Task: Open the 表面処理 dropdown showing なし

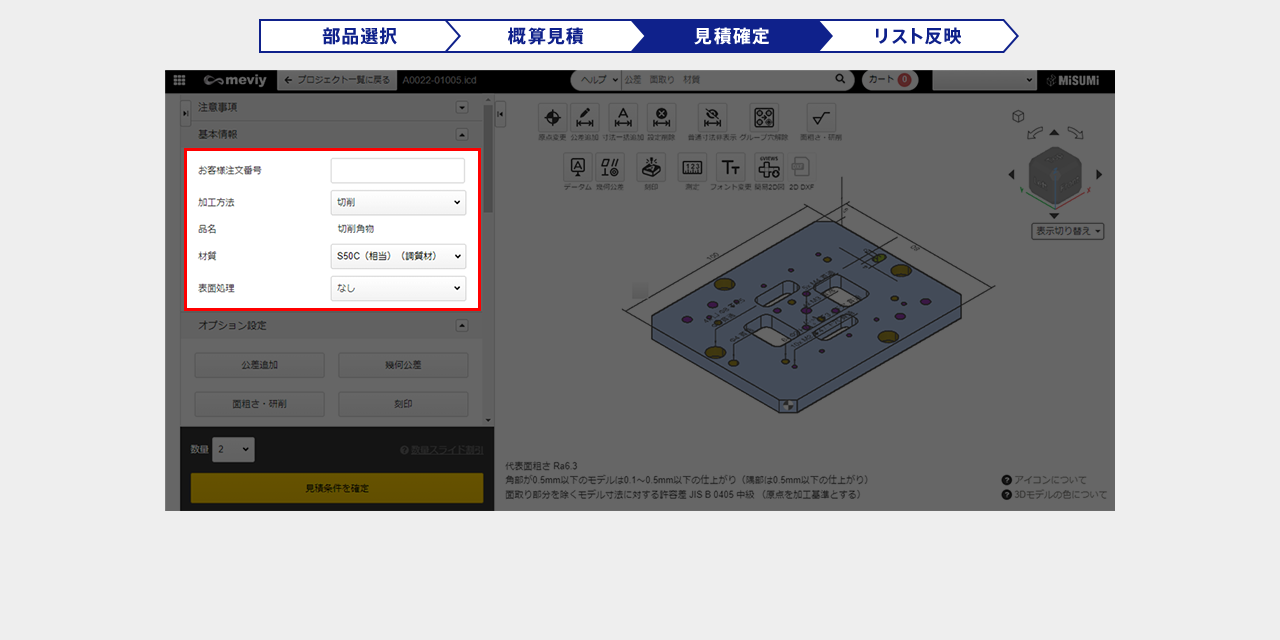Action: pyautogui.click(x=398, y=289)
